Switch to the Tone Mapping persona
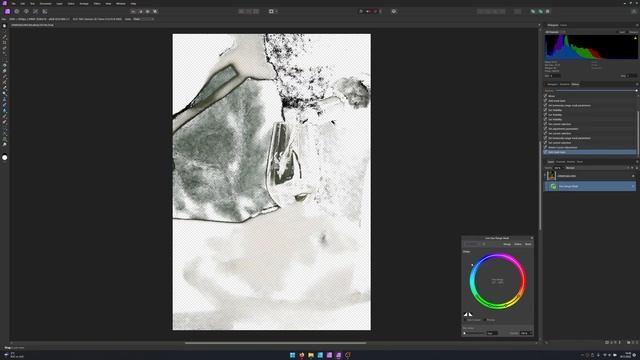The image size is (640, 360). coord(36,11)
